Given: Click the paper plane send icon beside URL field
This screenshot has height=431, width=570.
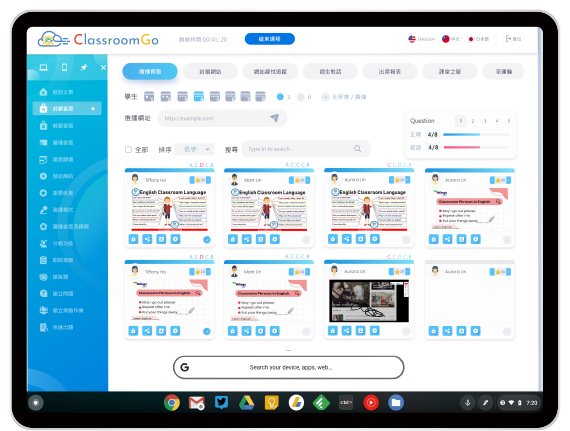Looking at the screenshot, I should pos(274,118).
